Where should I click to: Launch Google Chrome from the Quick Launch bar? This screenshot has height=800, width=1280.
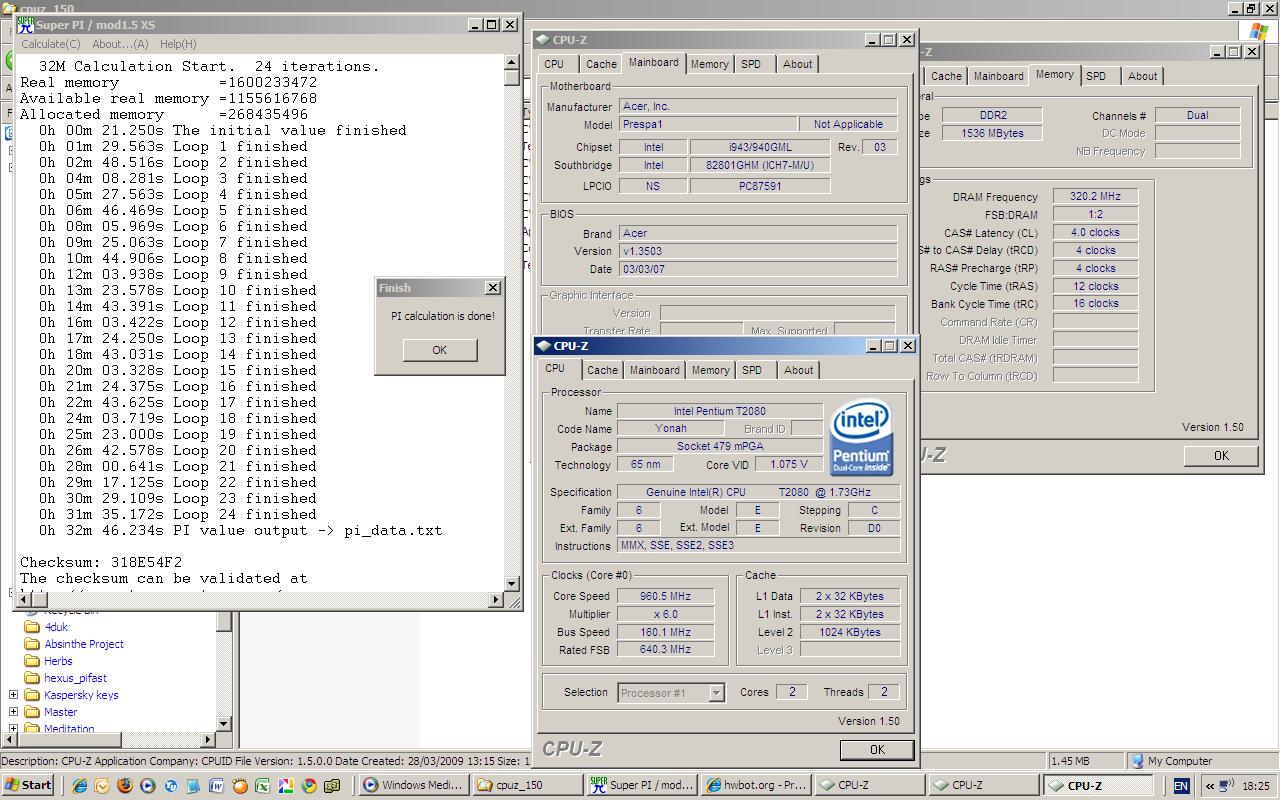pos(309,785)
